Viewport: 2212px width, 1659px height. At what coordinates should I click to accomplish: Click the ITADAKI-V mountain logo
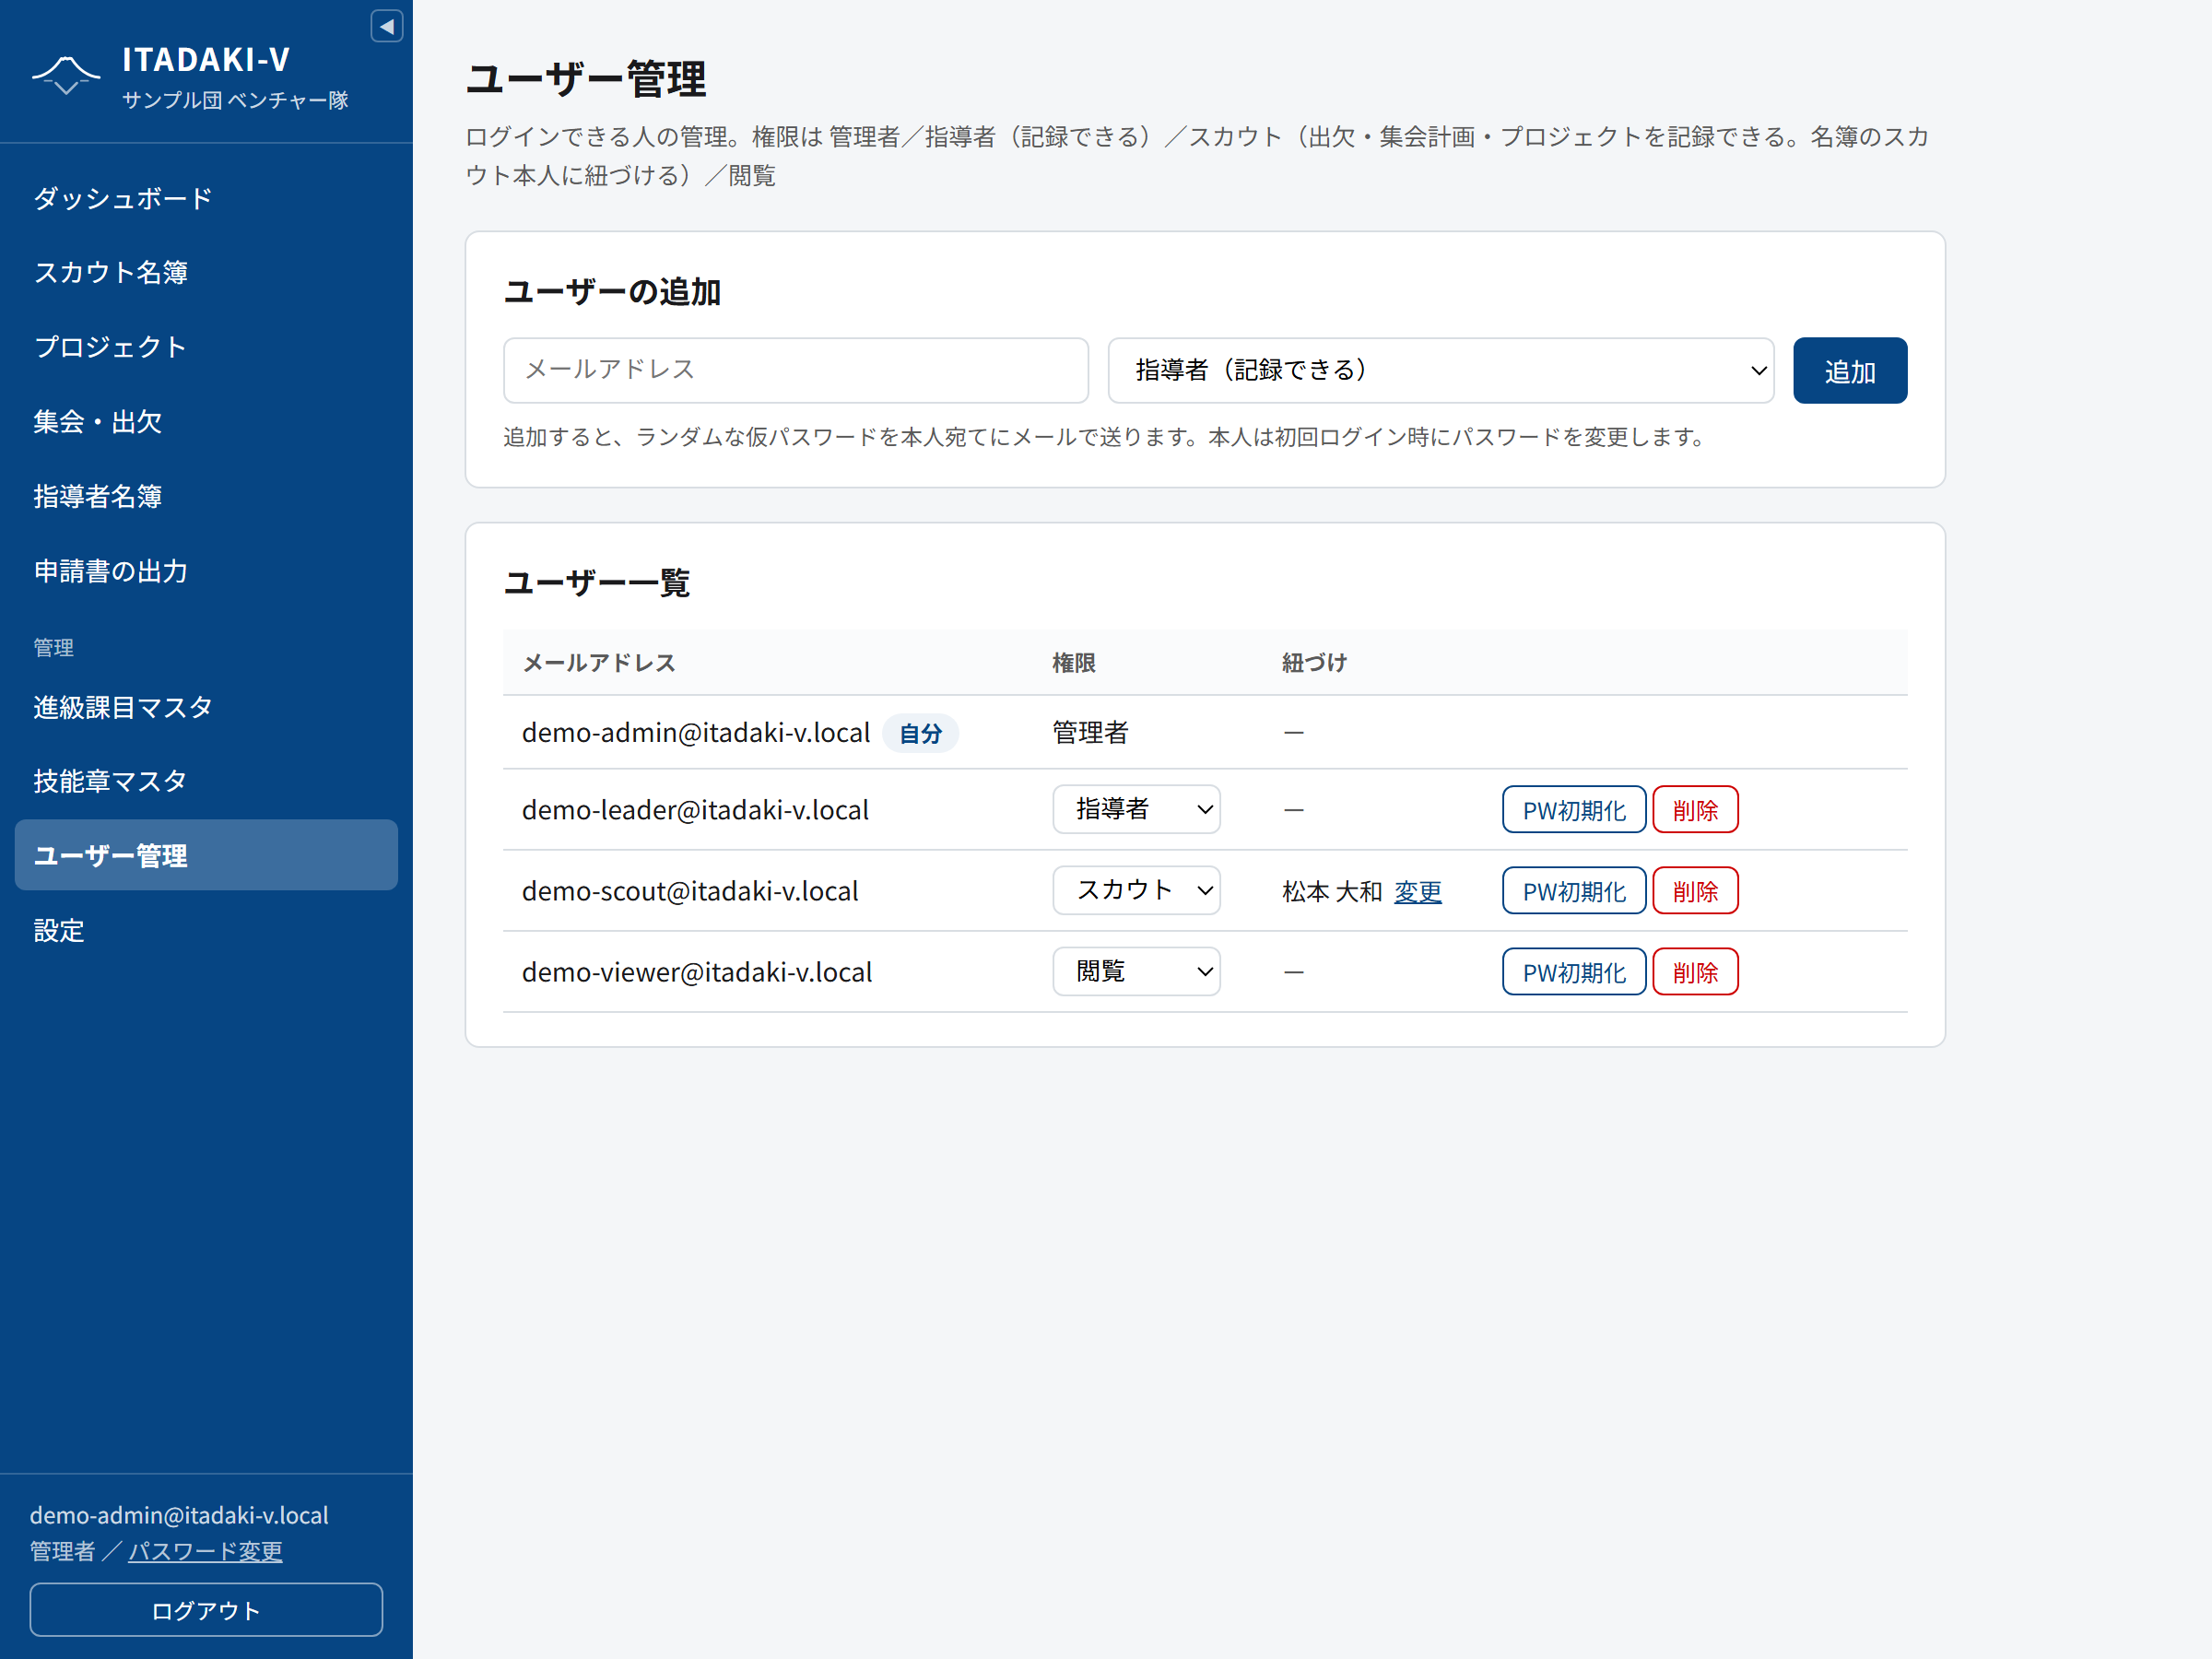point(66,75)
